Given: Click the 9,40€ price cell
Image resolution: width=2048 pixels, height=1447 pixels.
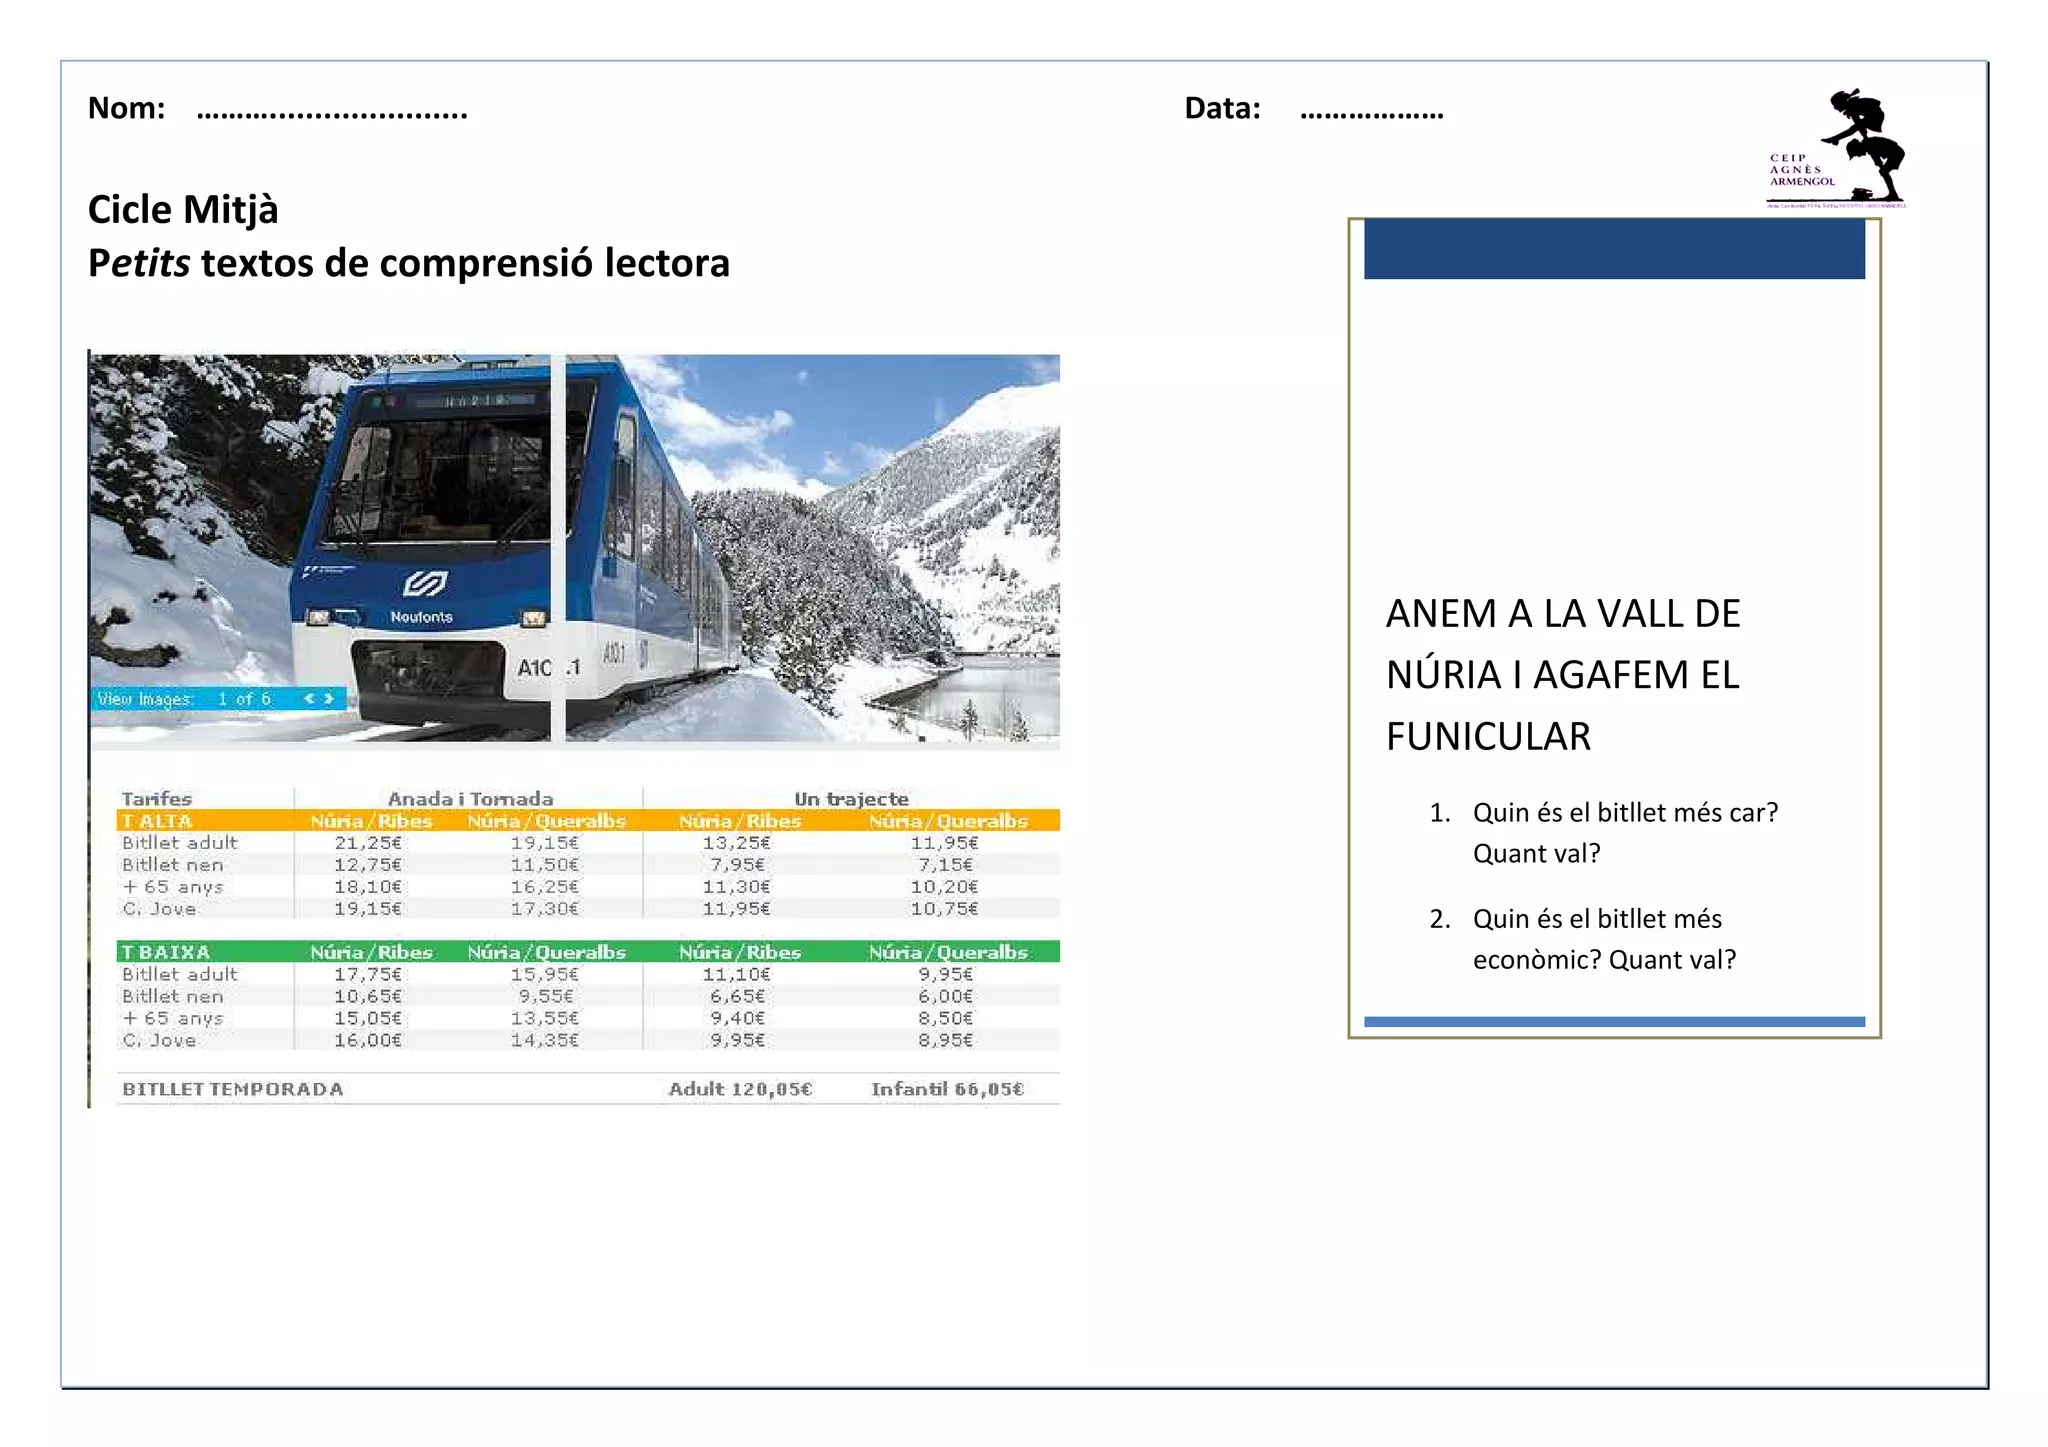Looking at the screenshot, I should 737,1018.
